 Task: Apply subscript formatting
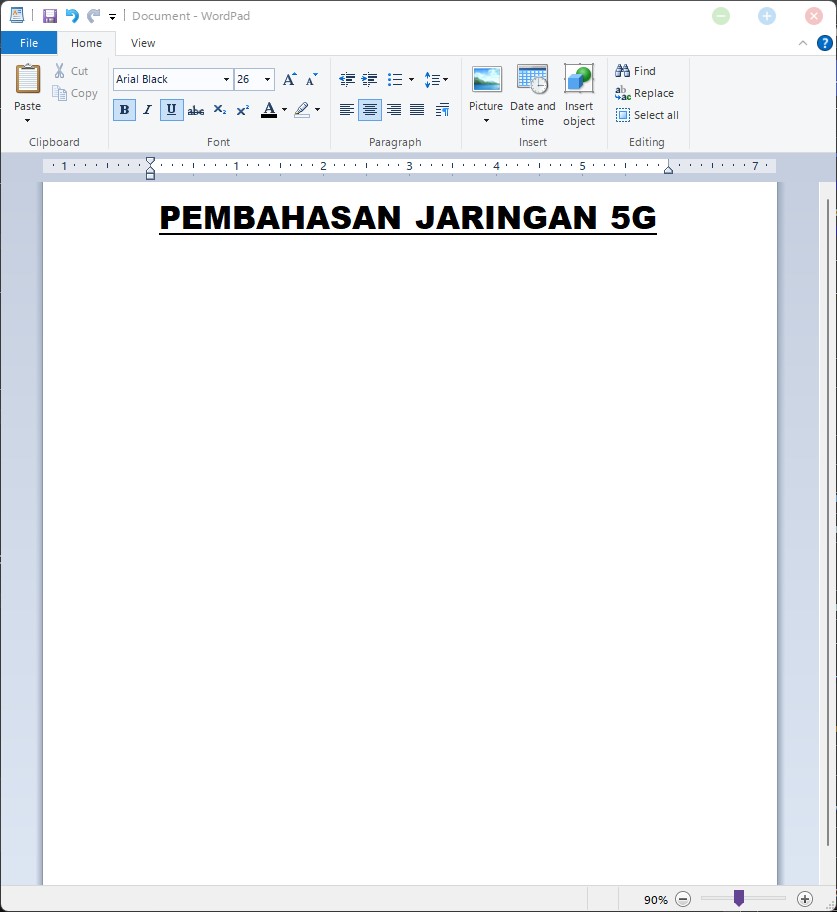pos(219,110)
